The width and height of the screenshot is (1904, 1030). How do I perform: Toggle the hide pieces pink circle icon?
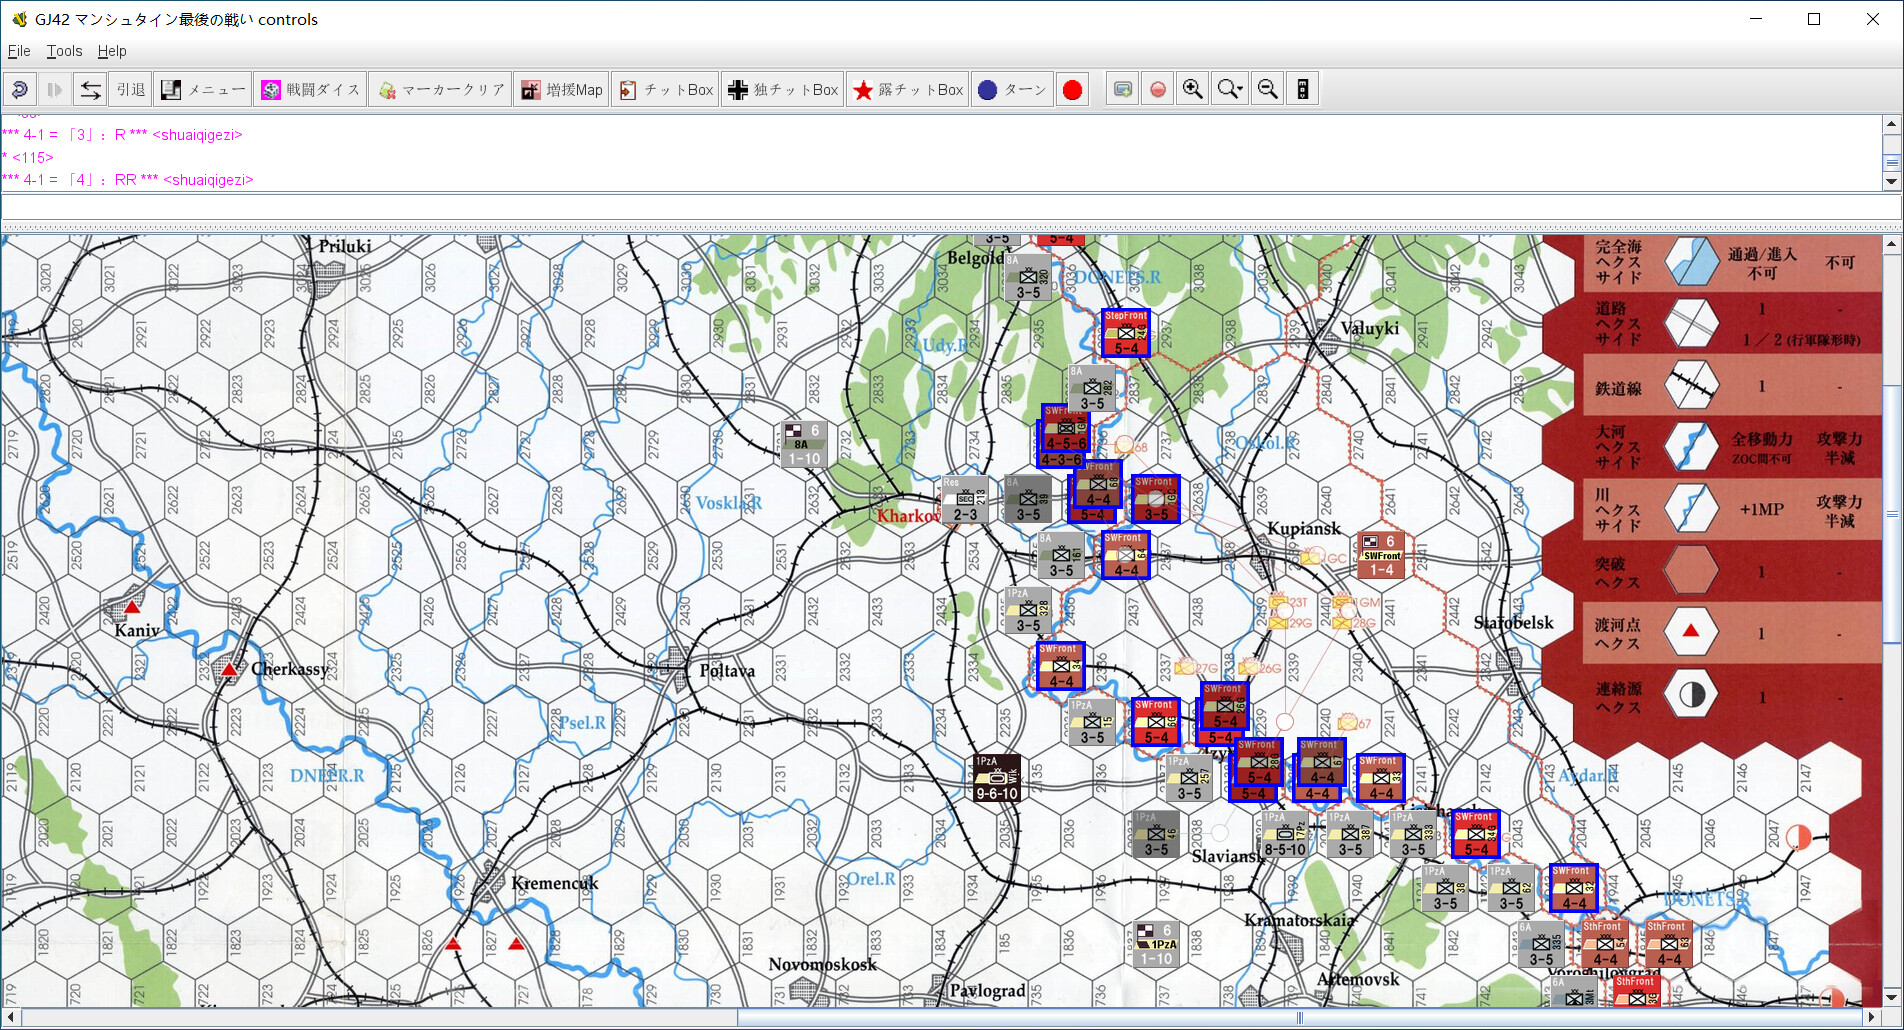(x=1158, y=90)
